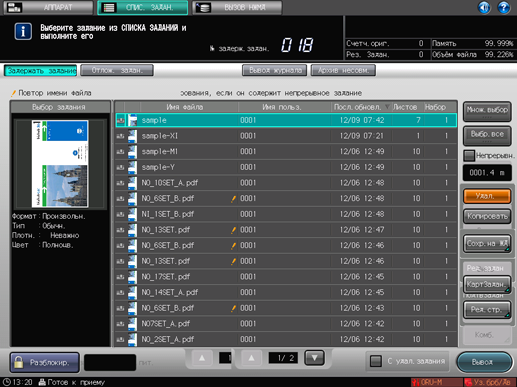Click the 12/09 07:42 timestamp cell
517x387 pixels.
point(362,120)
